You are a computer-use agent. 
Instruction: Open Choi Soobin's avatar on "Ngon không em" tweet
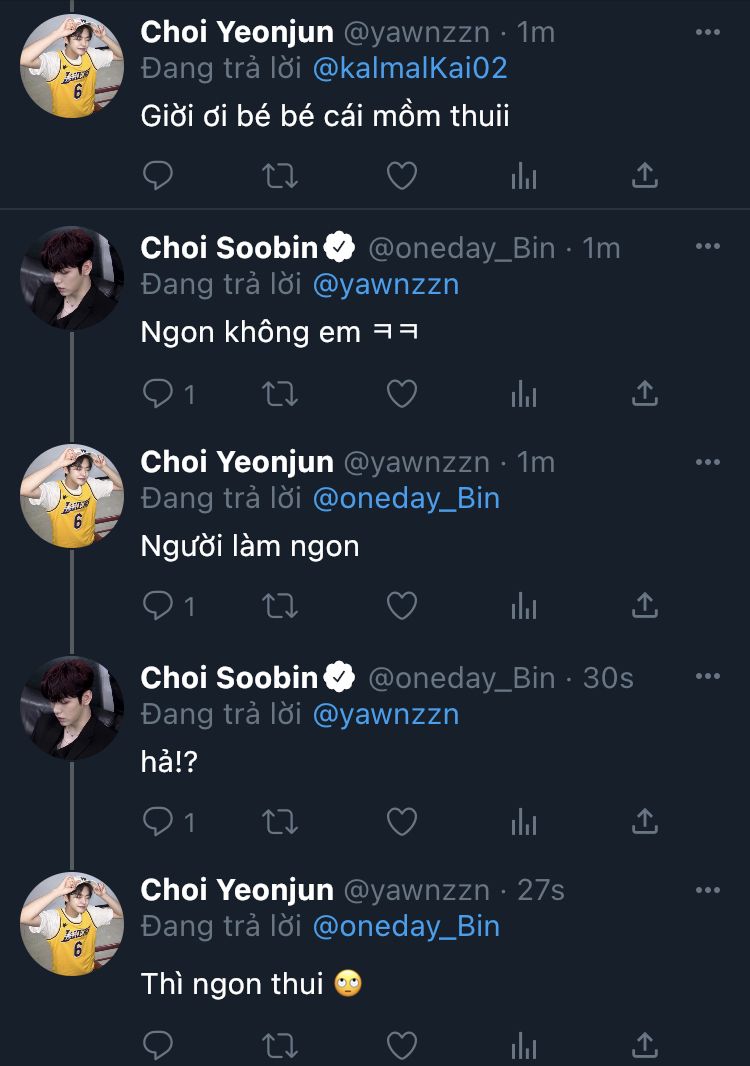72,278
